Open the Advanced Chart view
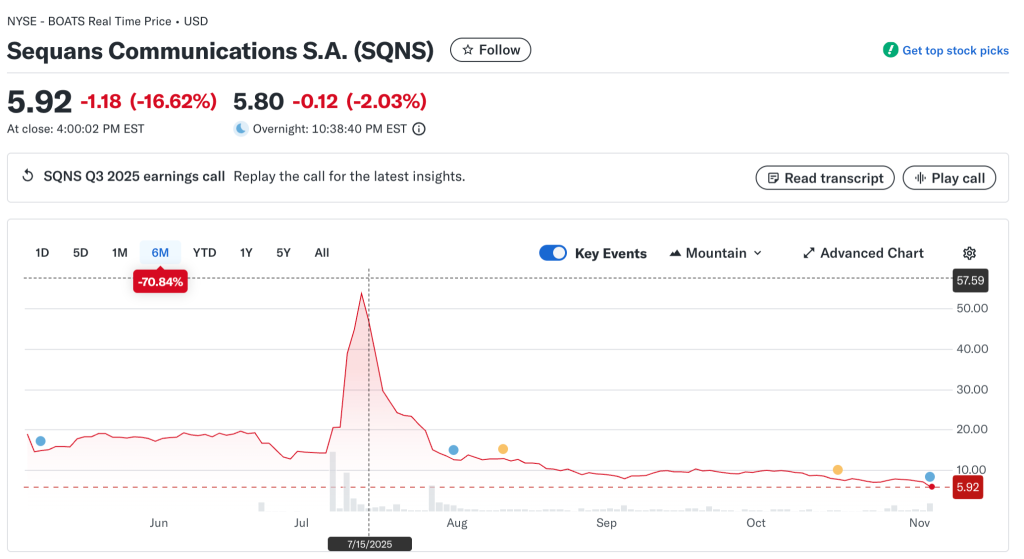This screenshot has width=1024, height=559. [x=863, y=254]
